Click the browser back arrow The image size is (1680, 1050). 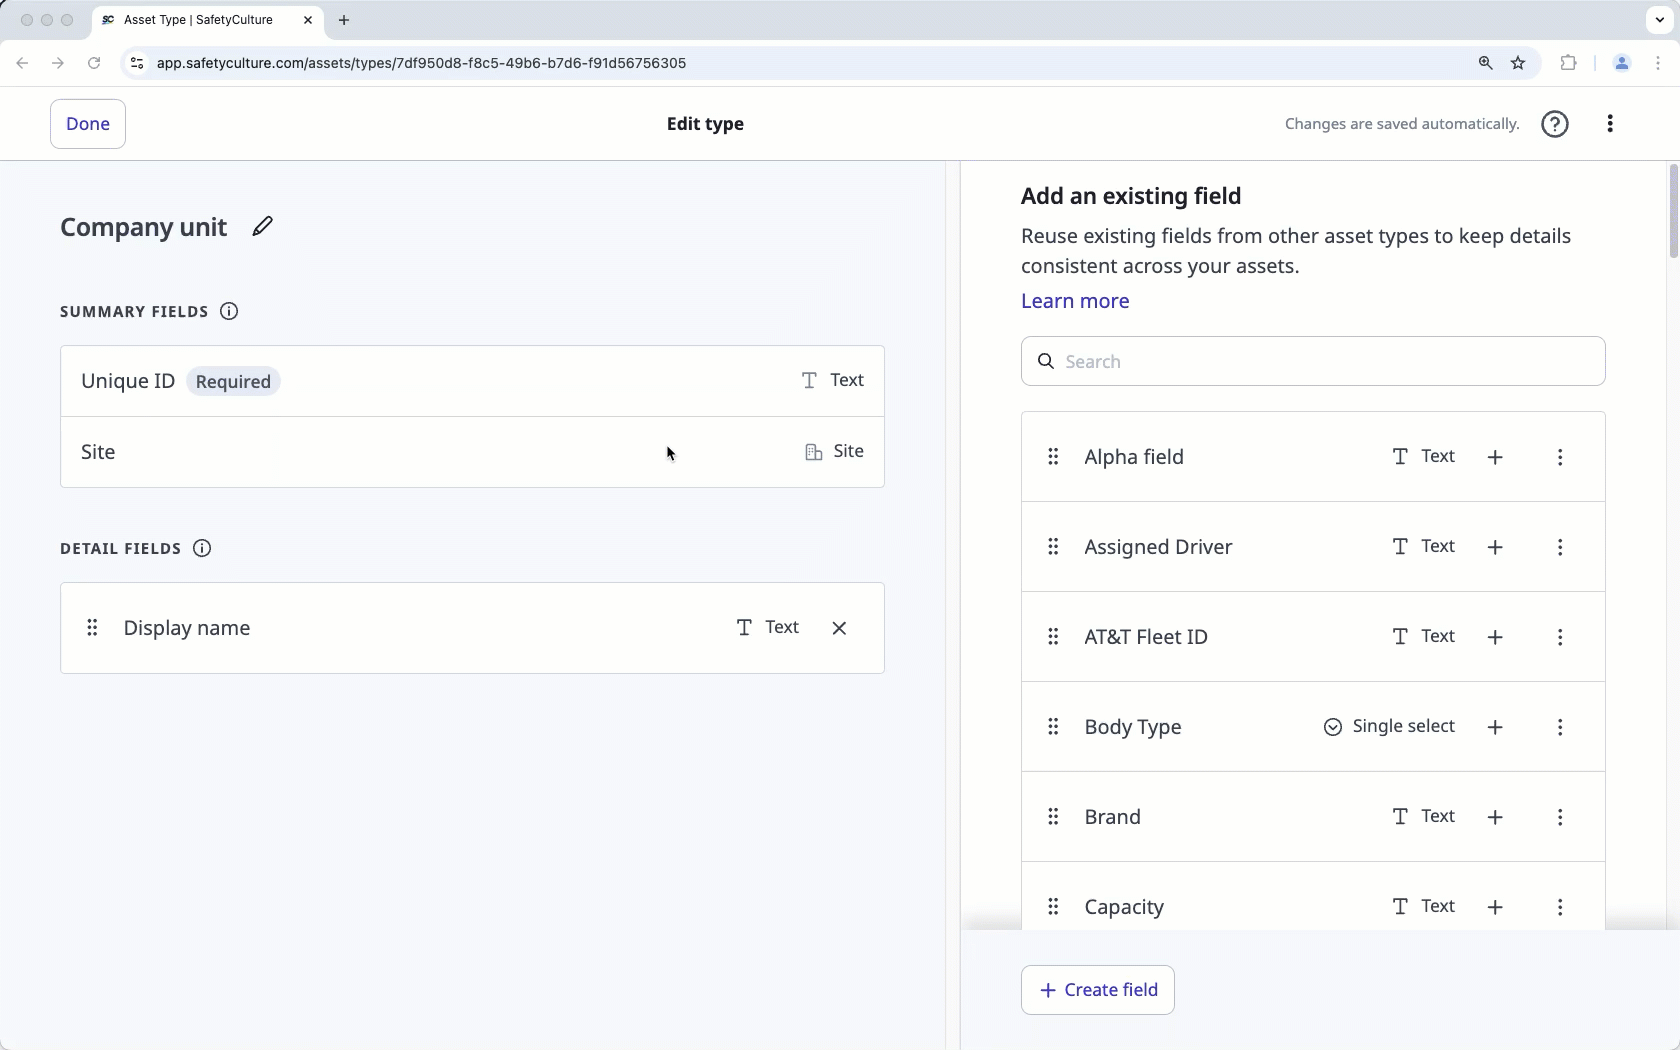pos(22,63)
